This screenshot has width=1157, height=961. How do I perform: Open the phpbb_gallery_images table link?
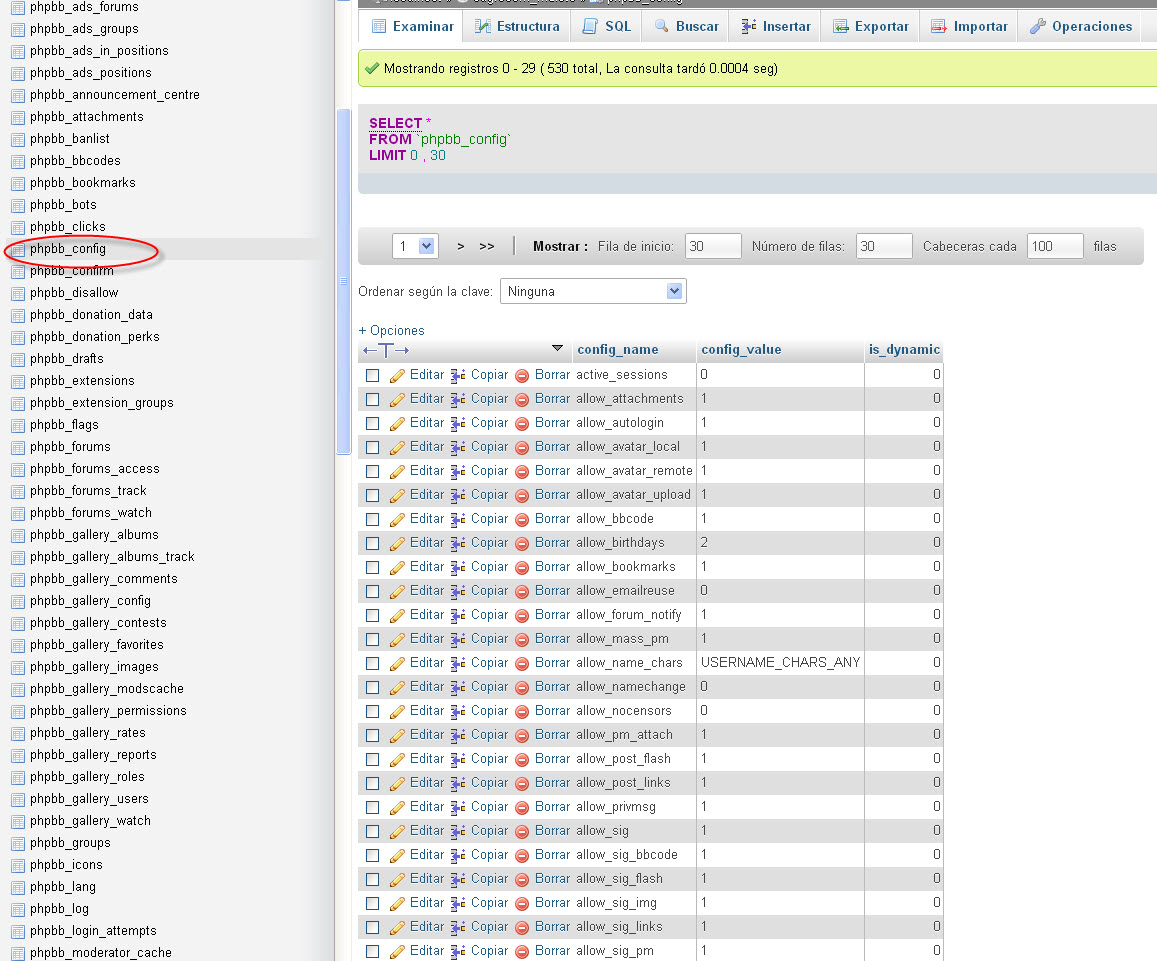click(94, 667)
